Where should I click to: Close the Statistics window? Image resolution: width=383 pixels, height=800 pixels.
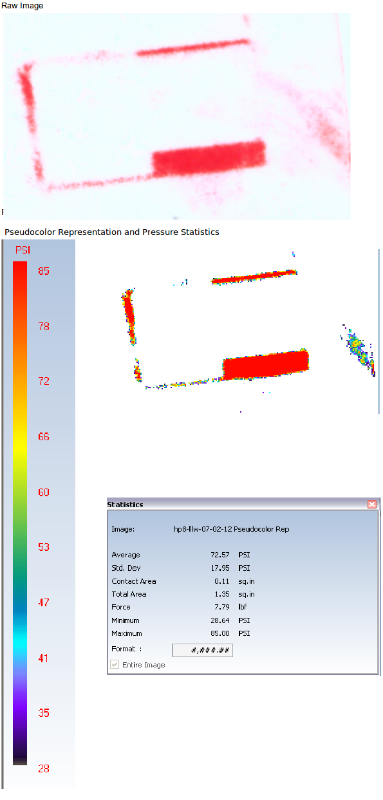[x=372, y=504]
